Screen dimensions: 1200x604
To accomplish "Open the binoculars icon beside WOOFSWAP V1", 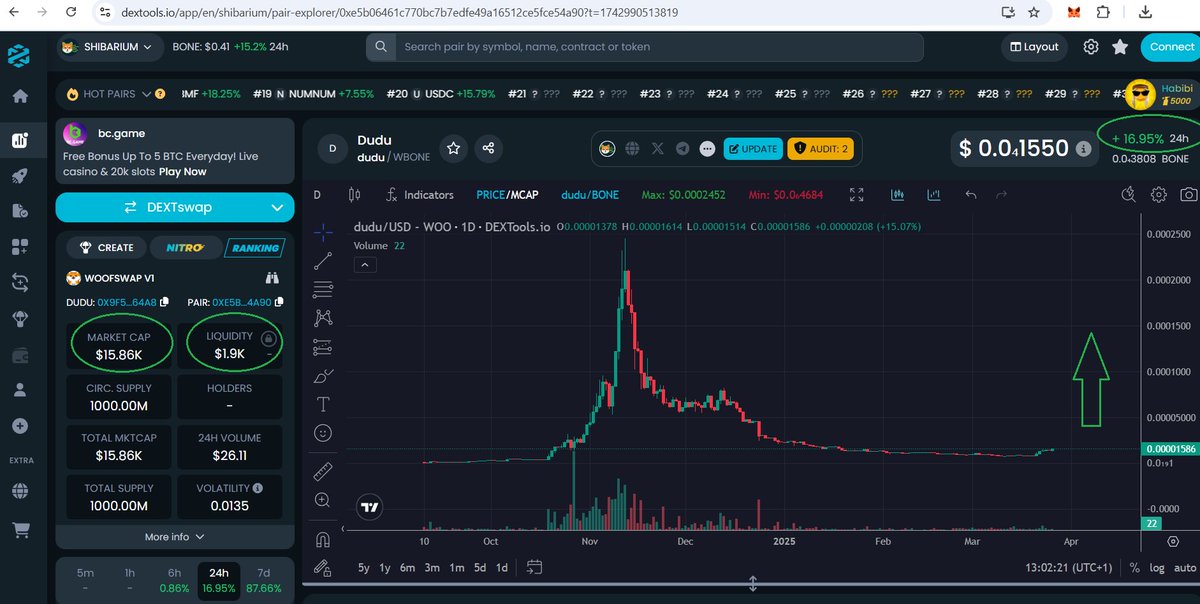I will tap(271, 278).
